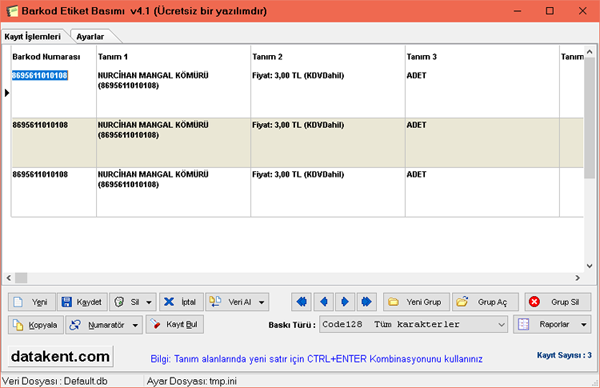
Task: Click the horizontal scrollbar thumb
Action: click(x=21, y=278)
